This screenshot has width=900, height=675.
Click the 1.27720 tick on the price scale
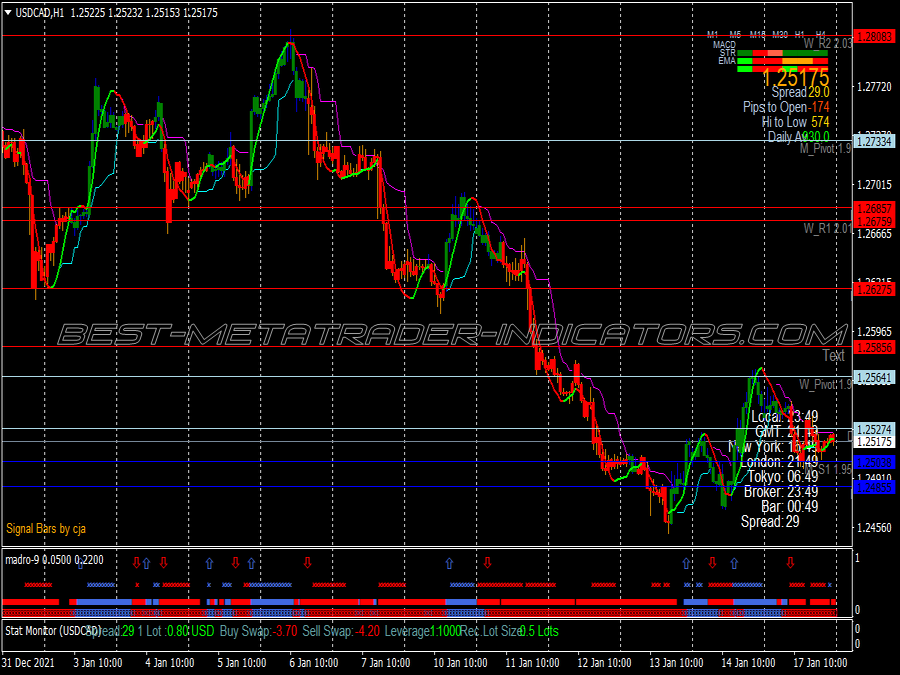coord(874,87)
